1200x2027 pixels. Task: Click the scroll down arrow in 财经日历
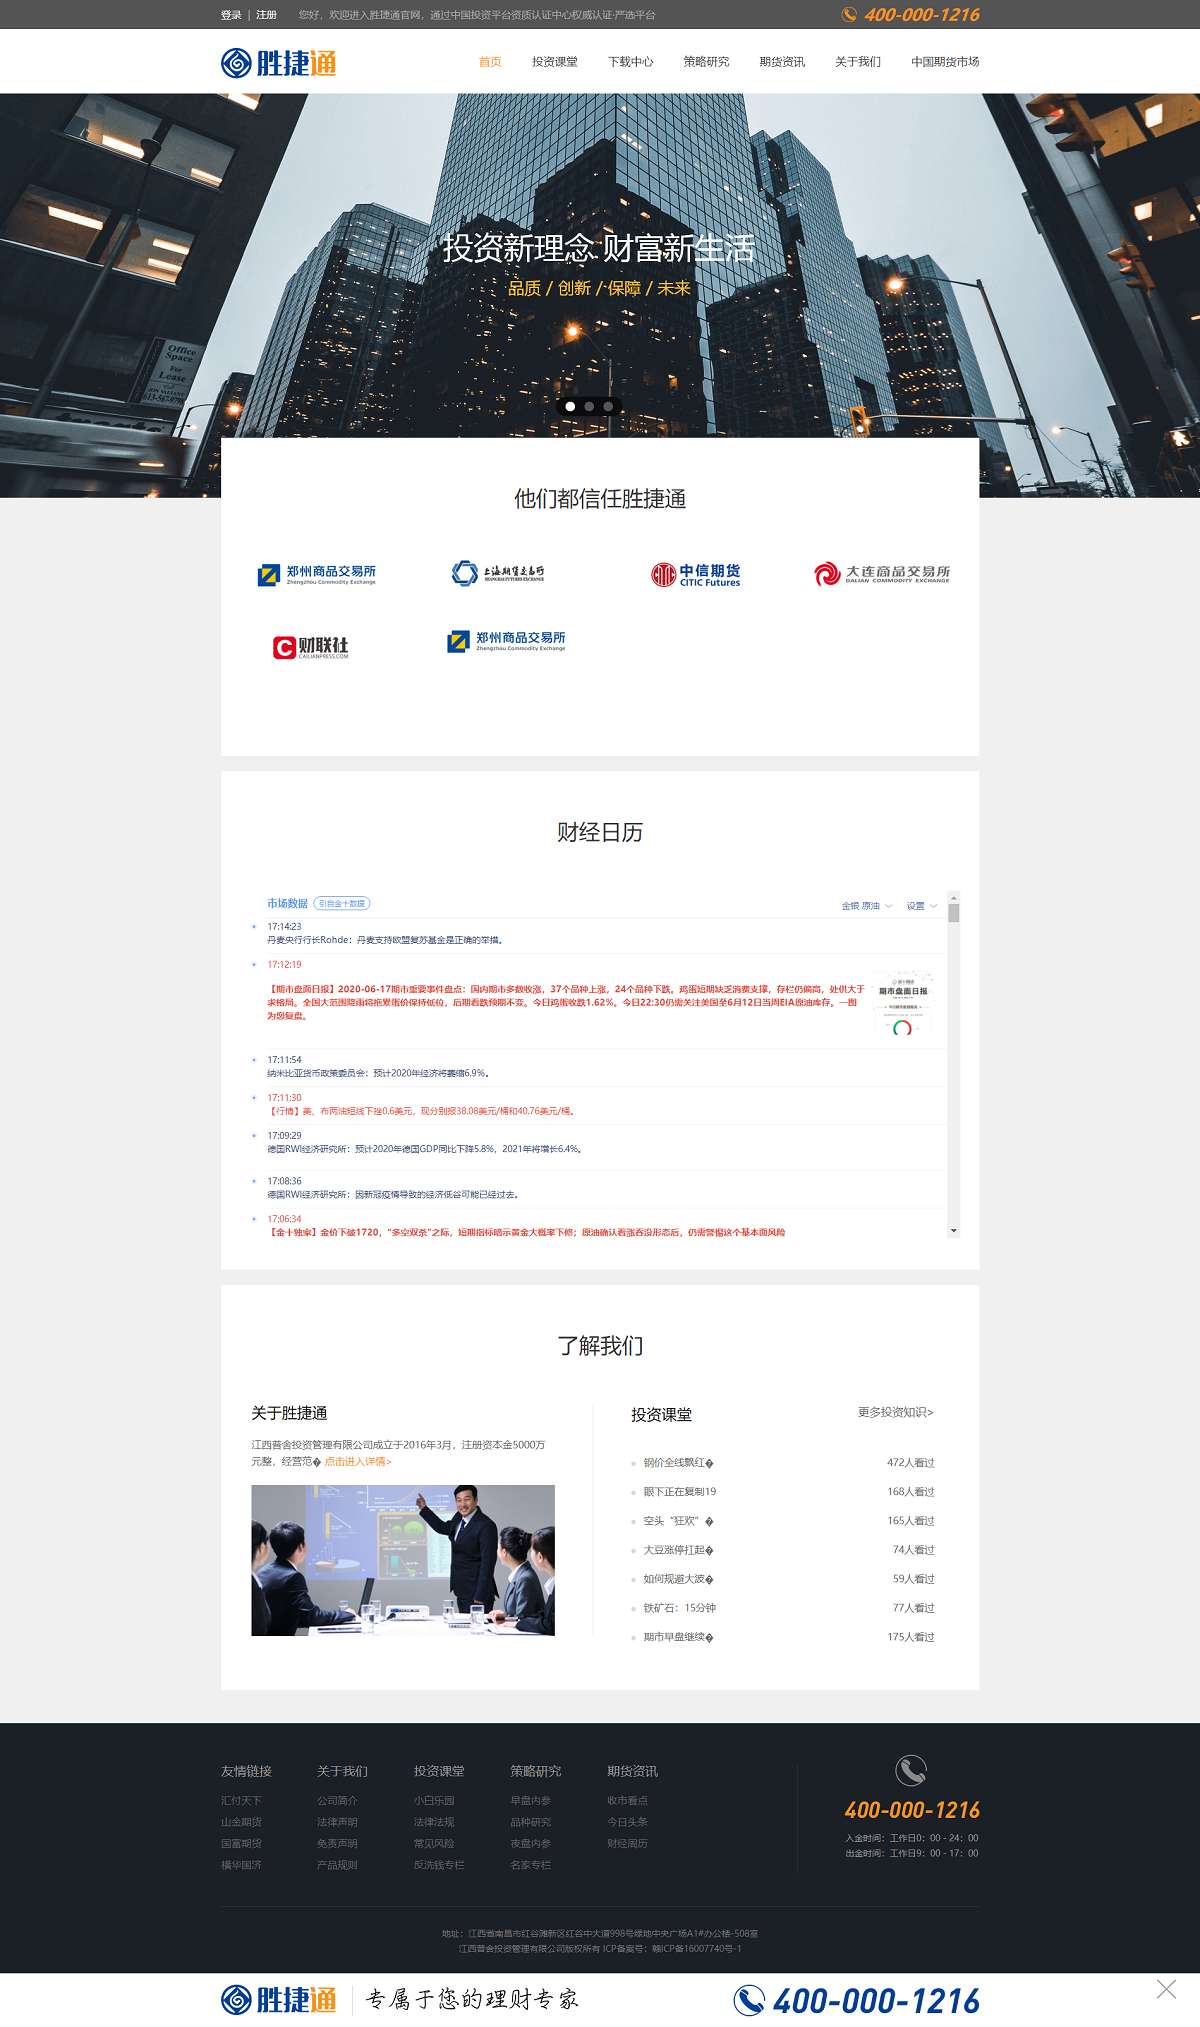(954, 1231)
